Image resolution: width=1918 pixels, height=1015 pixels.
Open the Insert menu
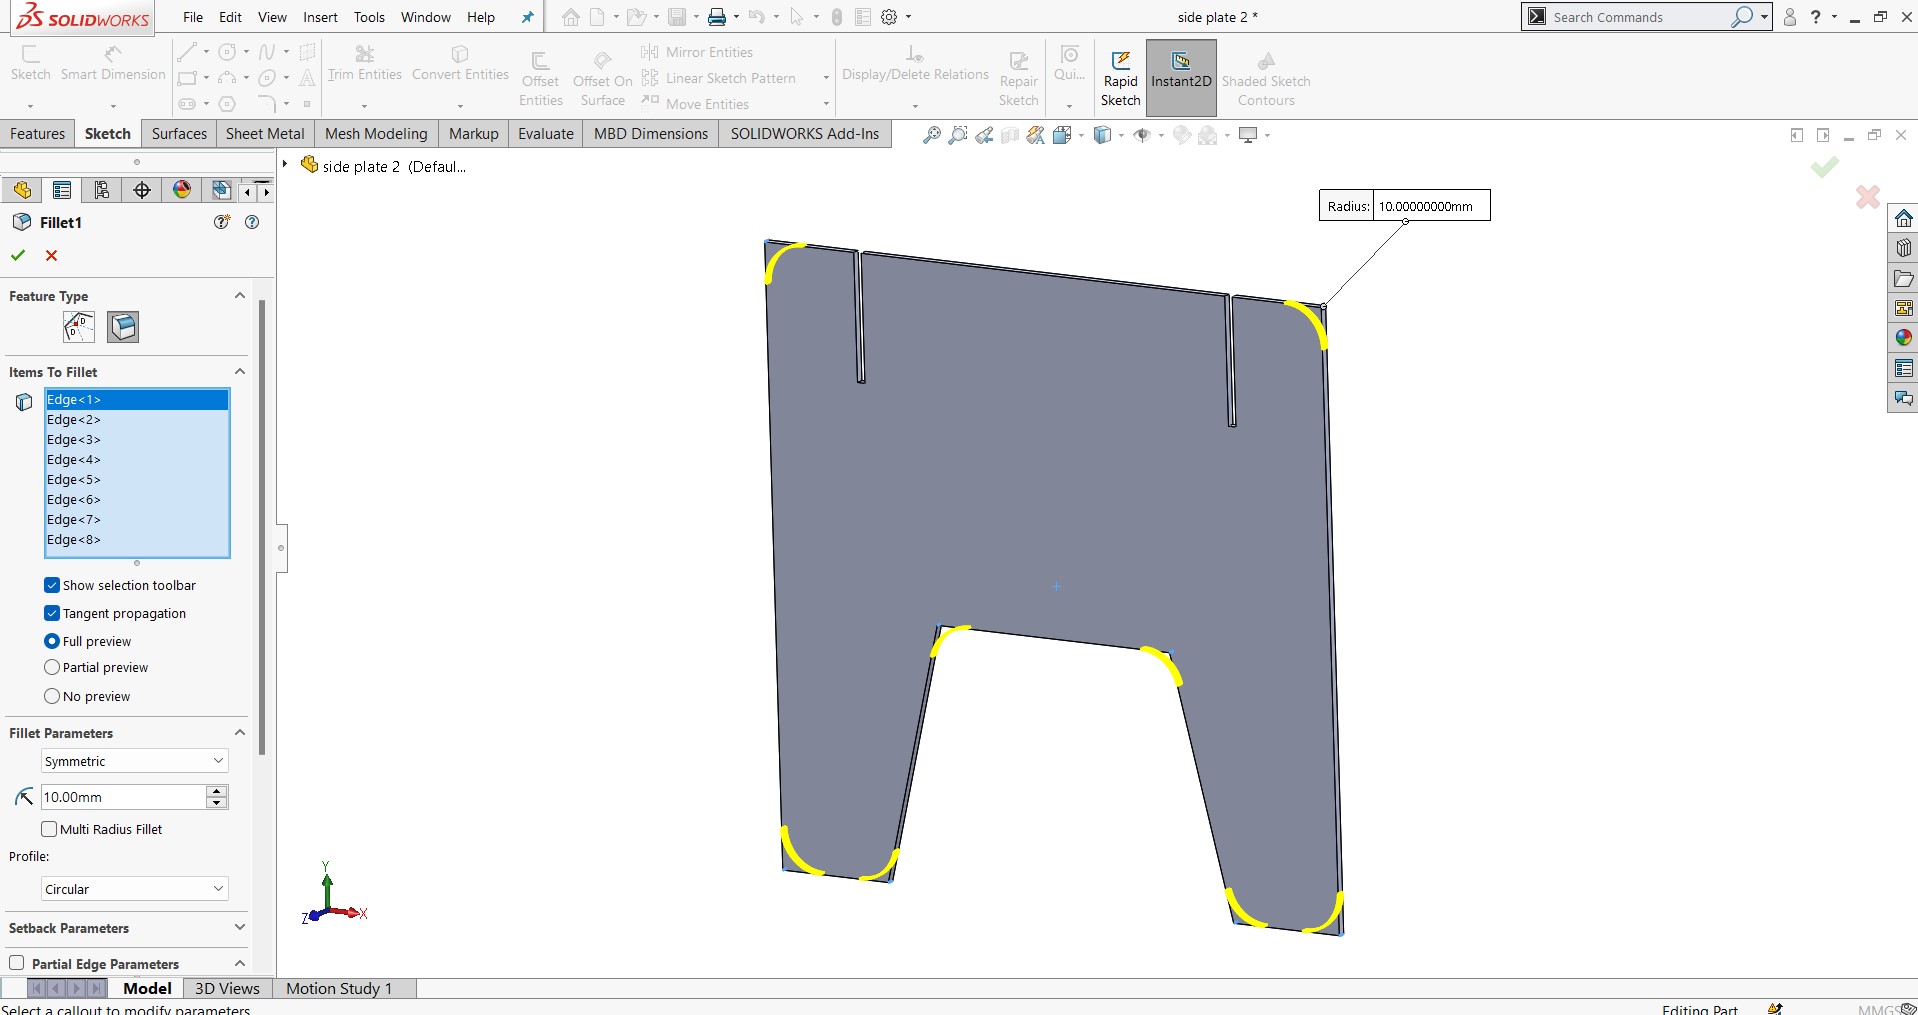point(320,17)
